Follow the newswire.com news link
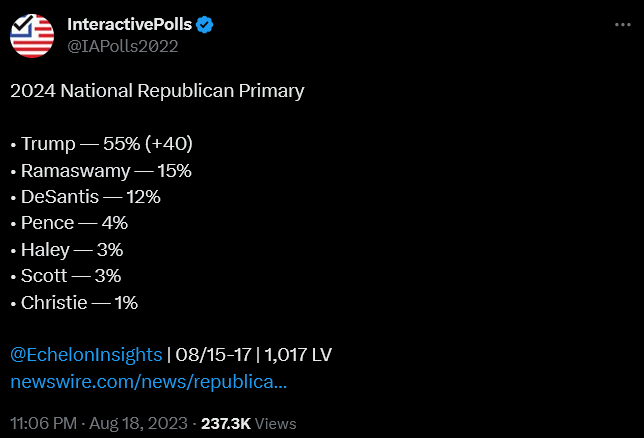Image resolution: width=644 pixels, height=438 pixels. pyautogui.click(x=148, y=382)
